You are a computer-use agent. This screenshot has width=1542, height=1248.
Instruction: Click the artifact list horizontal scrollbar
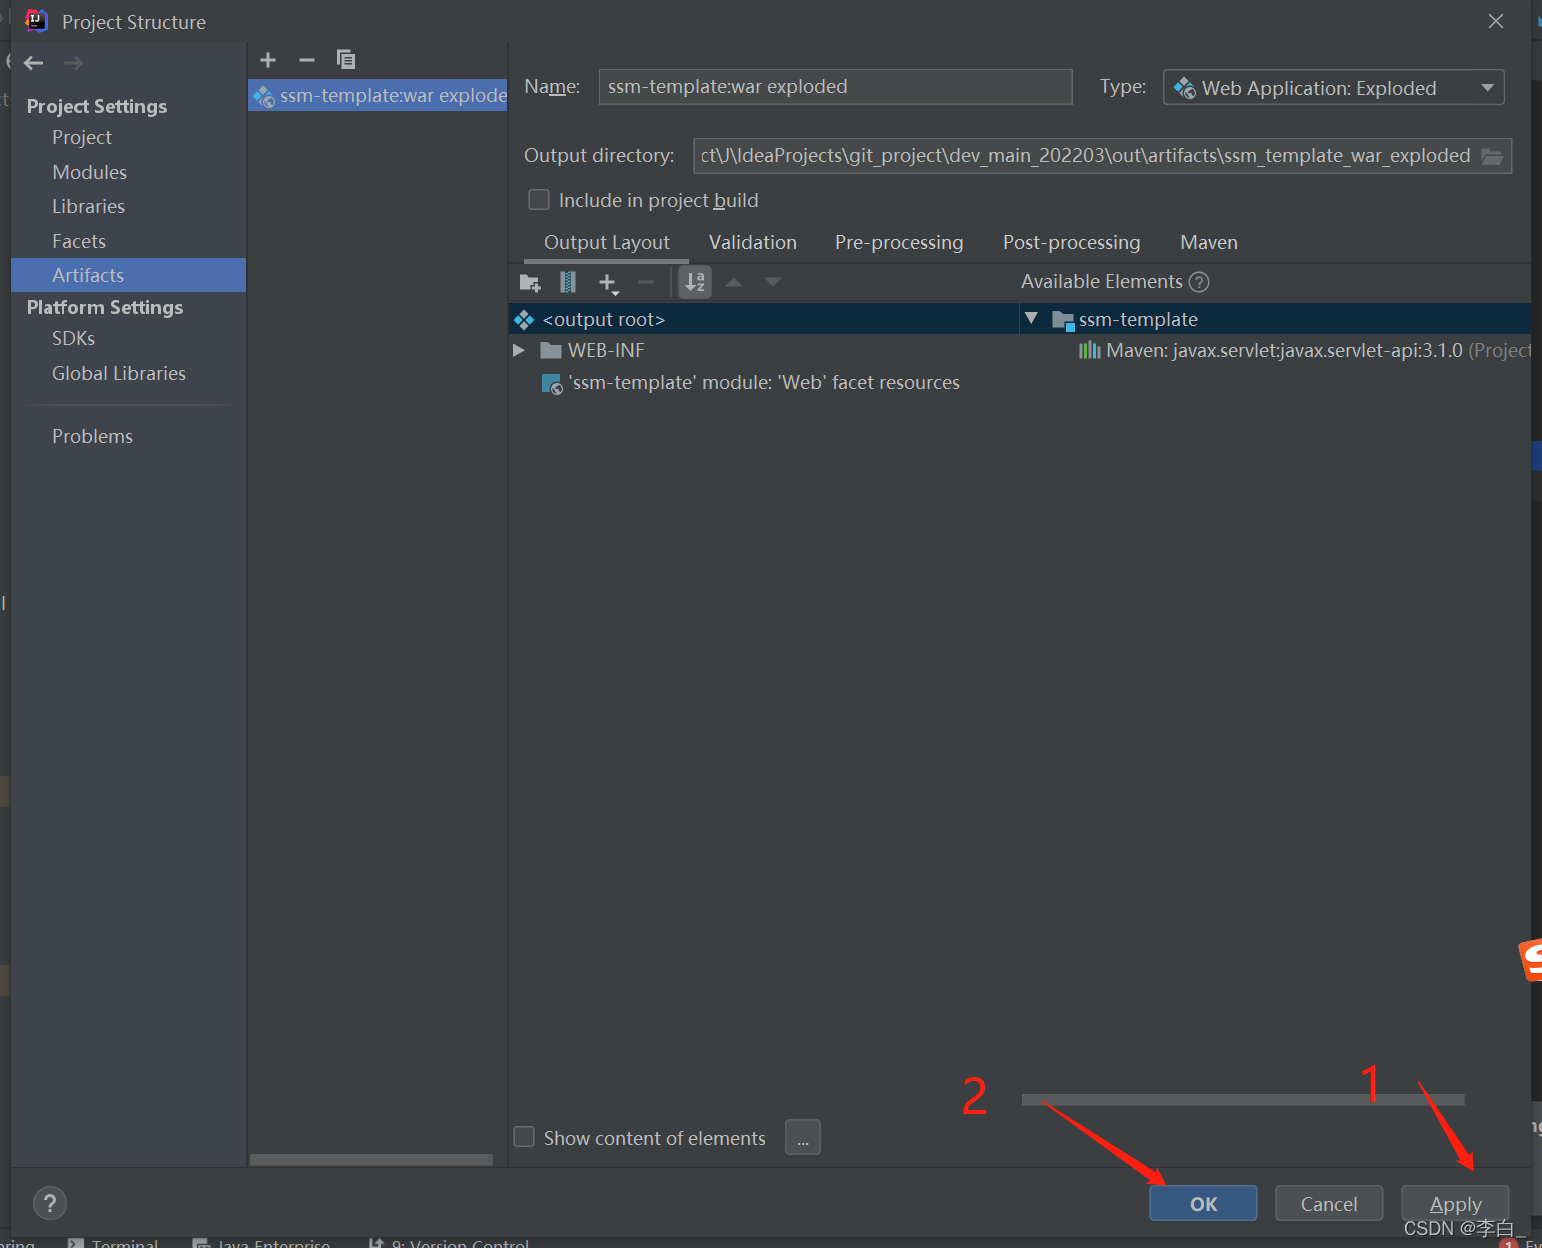click(x=371, y=1160)
